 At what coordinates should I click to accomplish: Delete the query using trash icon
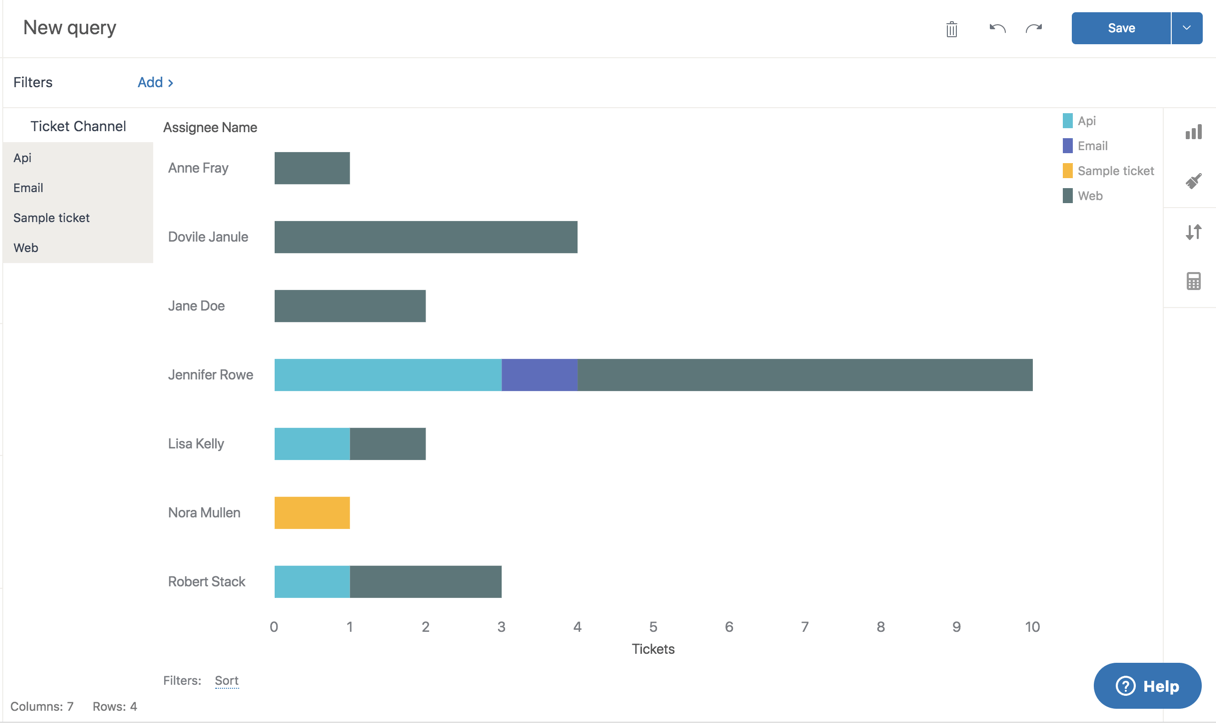(951, 28)
